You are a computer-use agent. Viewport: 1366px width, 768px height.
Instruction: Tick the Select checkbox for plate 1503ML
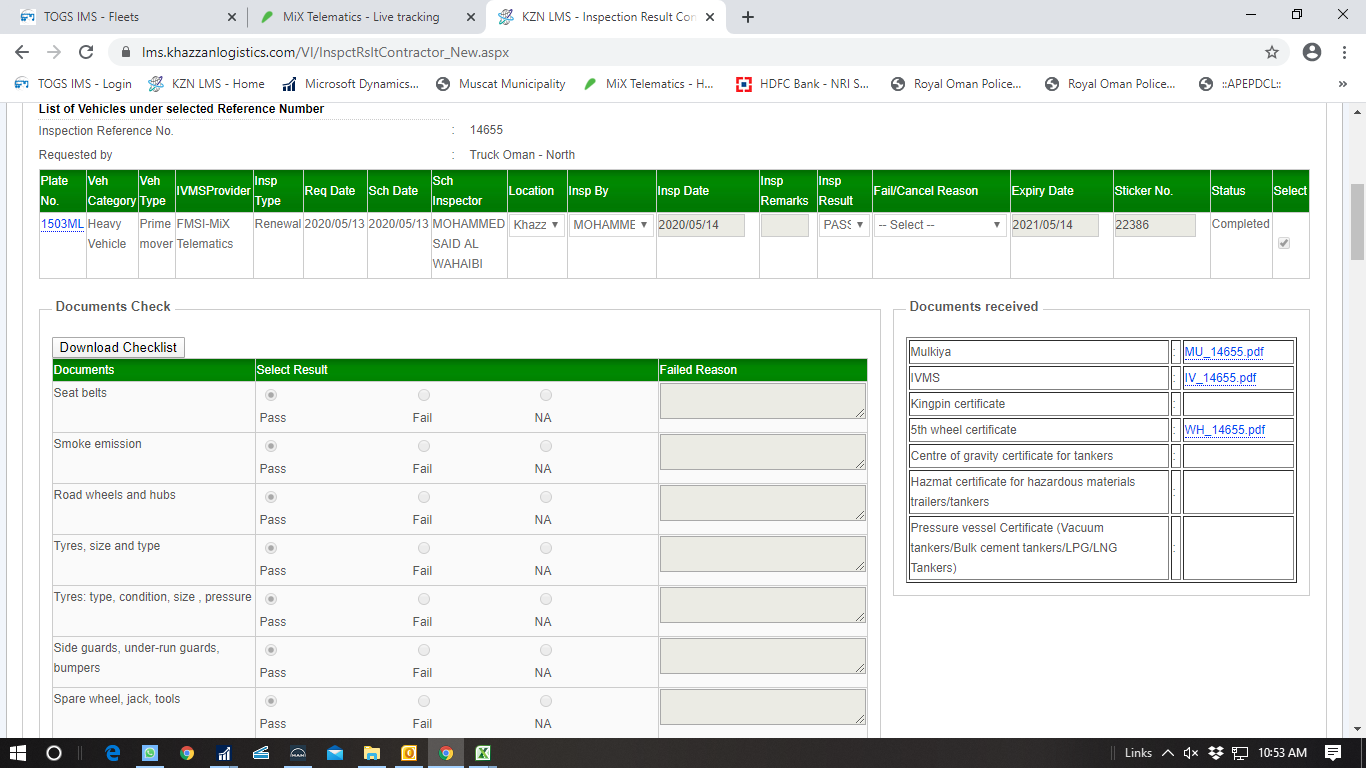(1284, 243)
